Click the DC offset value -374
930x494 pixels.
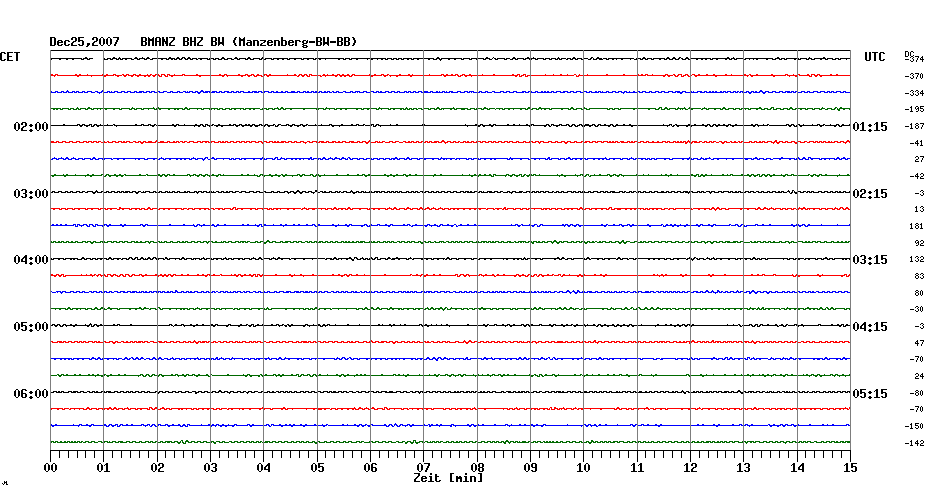915,59
